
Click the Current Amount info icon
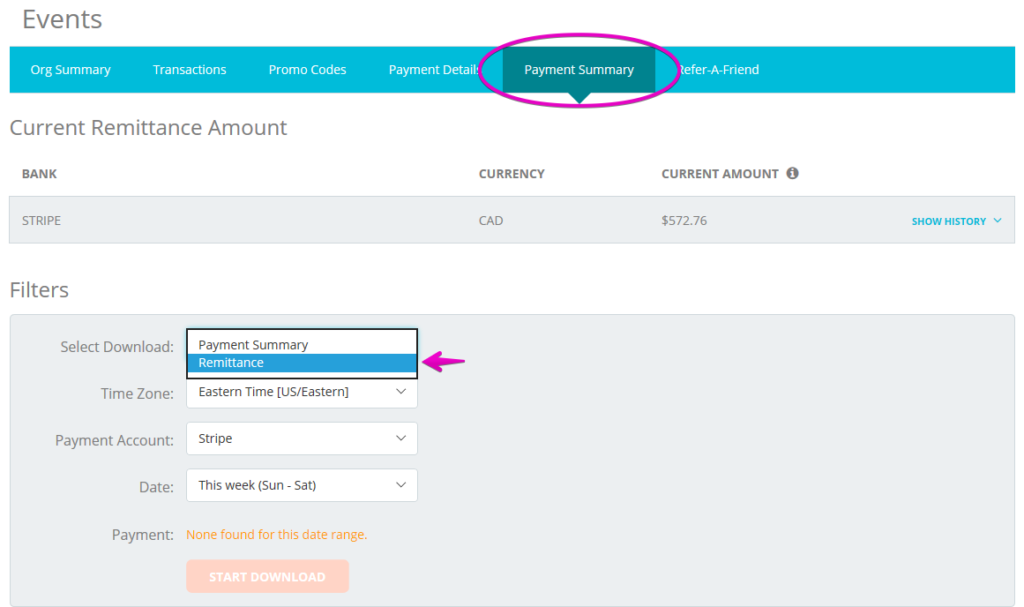pos(792,173)
